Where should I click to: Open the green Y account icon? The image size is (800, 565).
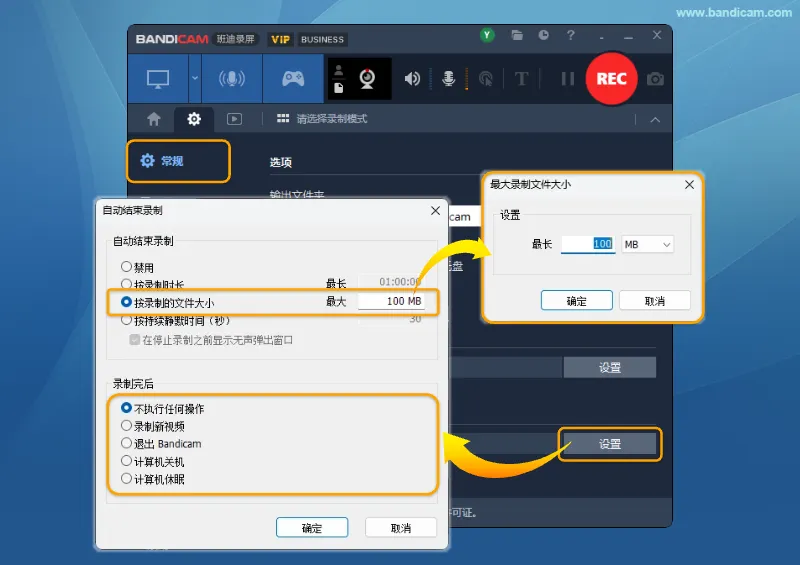click(x=487, y=35)
